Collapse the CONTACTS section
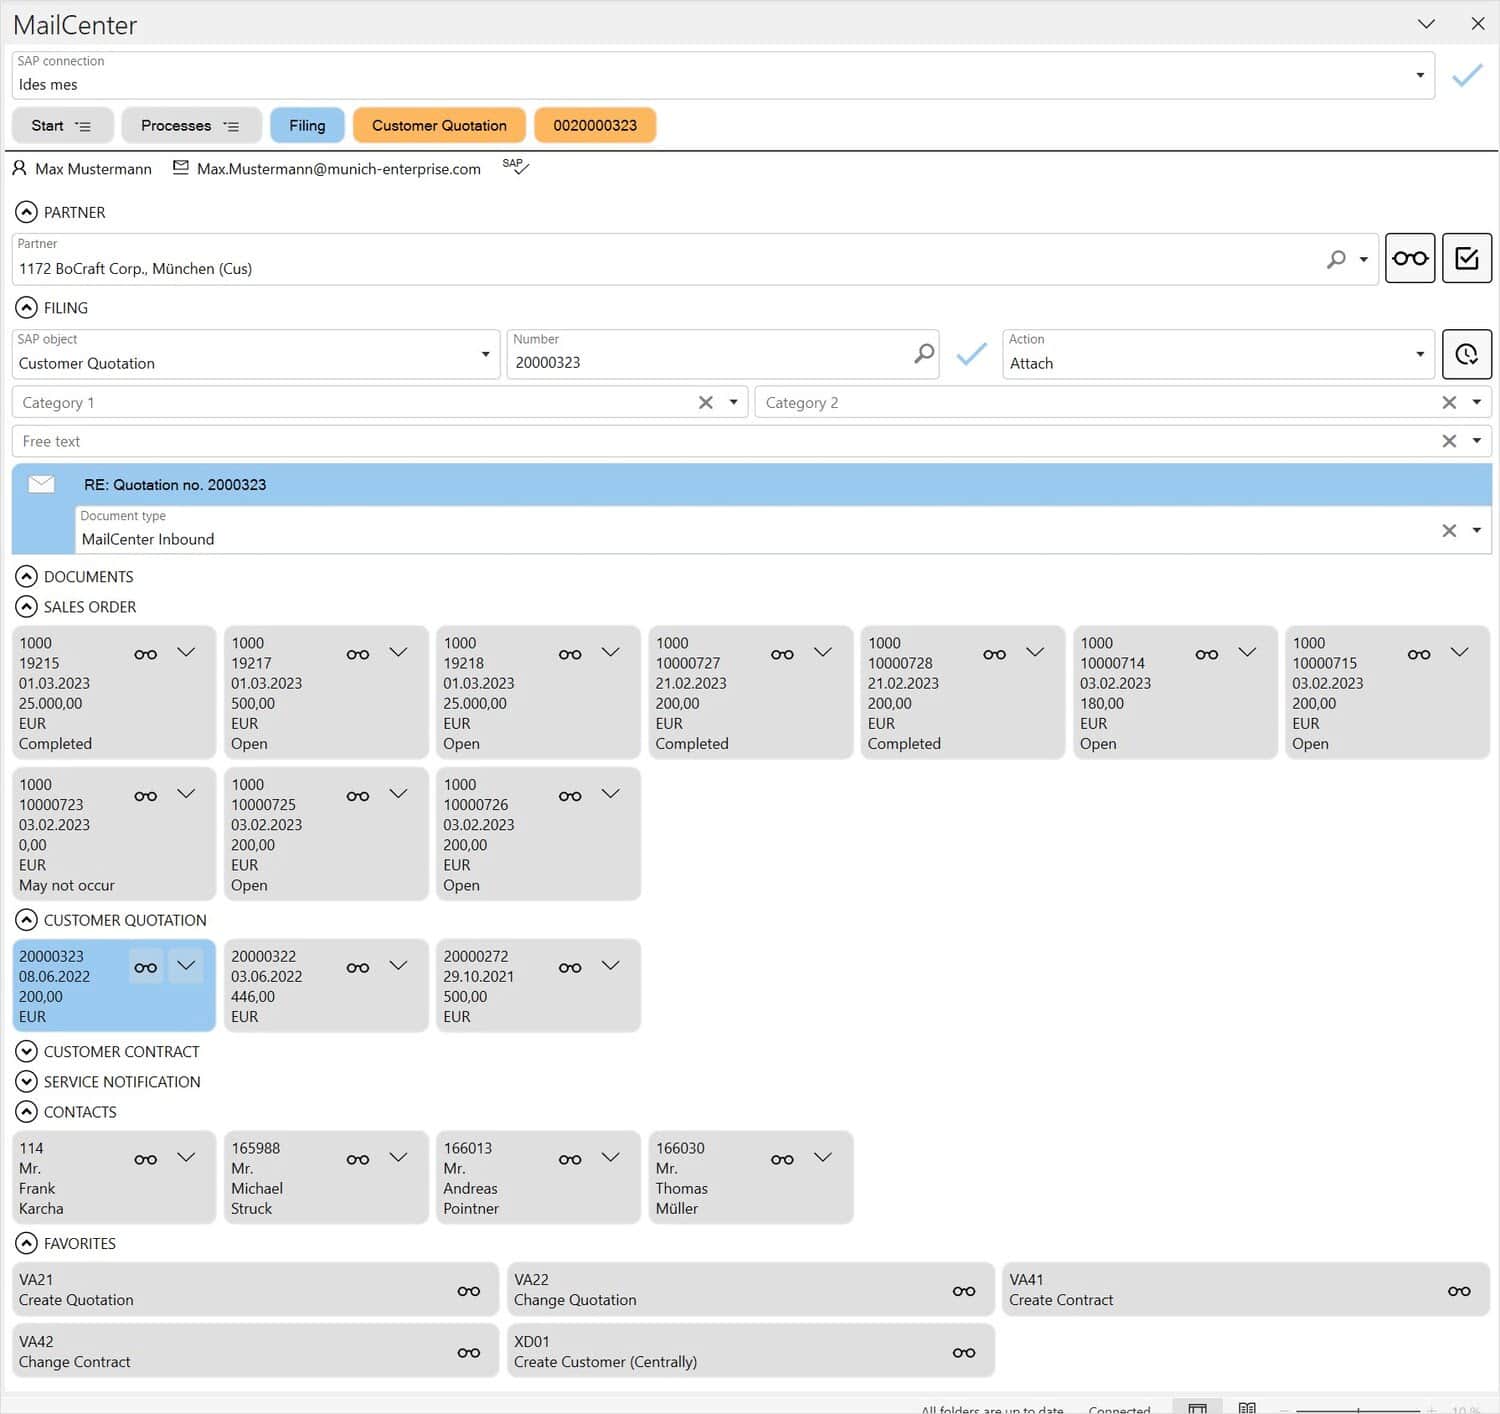The height and width of the screenshot is (1414, 1500). 26,1112
